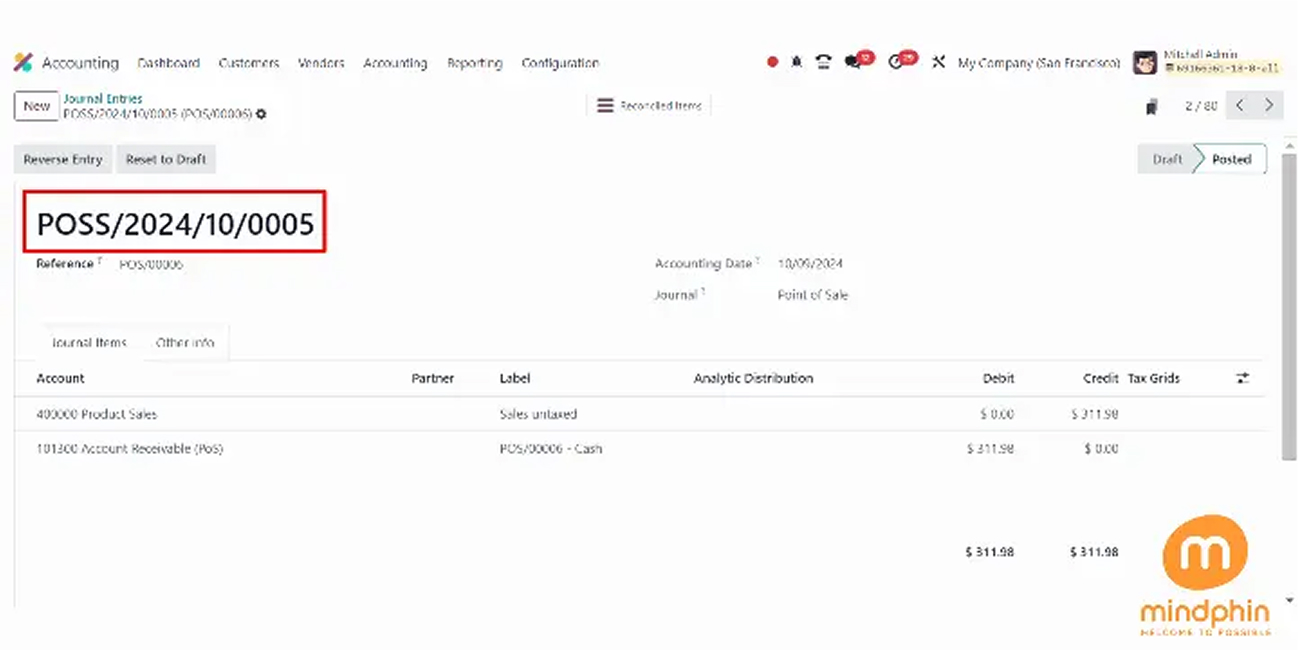Follow the Journal Entries breadcrumb link
Viewport: 1298px width, 650px height.
pos(103,99)
